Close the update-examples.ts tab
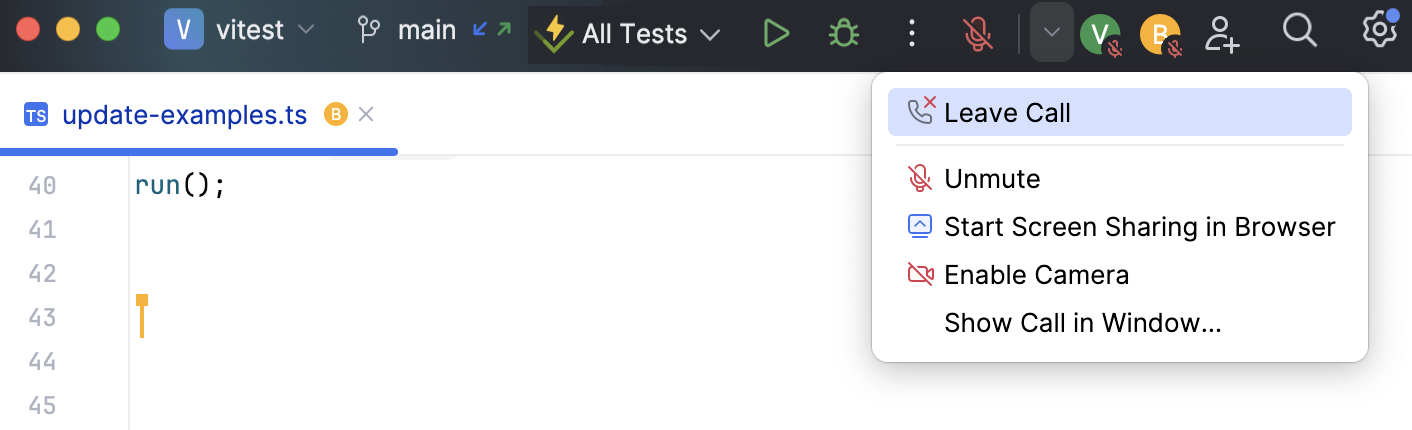 pyautogui.click(x=366, y=115)
